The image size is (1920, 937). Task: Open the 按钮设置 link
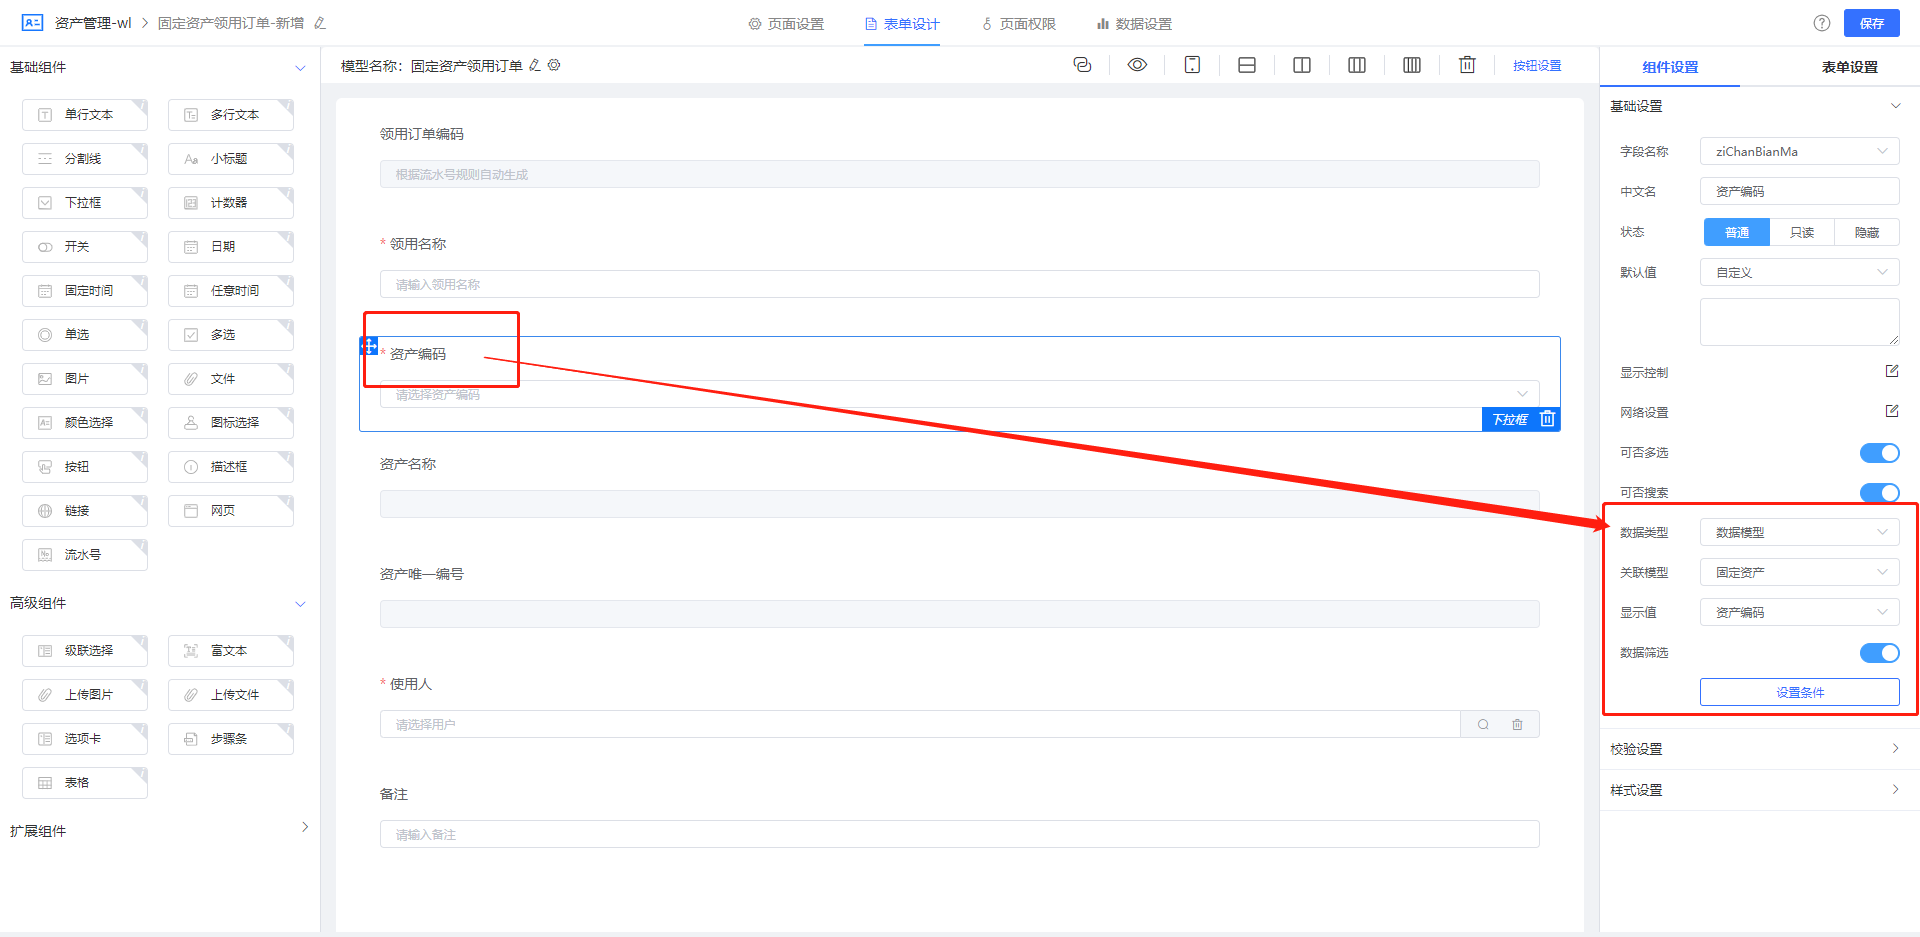coord(1537,66)
